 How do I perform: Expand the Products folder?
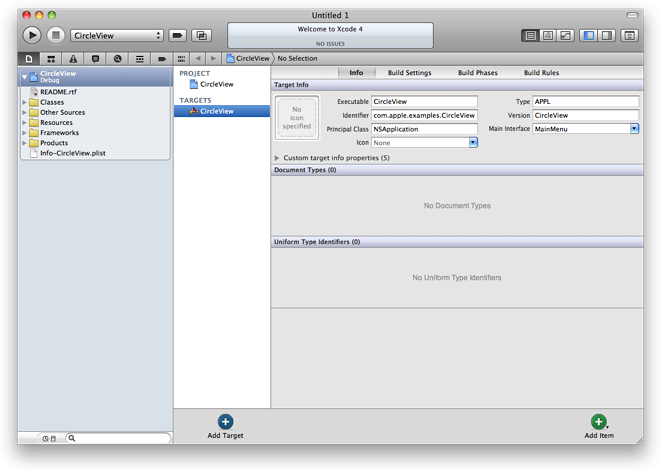coord(24,143)
